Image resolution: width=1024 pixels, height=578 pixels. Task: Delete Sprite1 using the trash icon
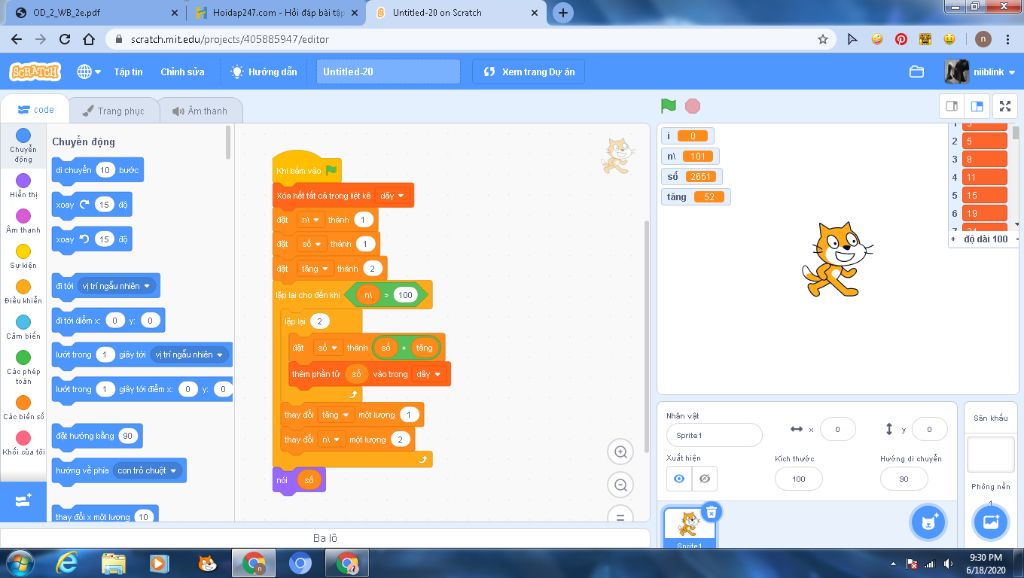tap(711, 511)
